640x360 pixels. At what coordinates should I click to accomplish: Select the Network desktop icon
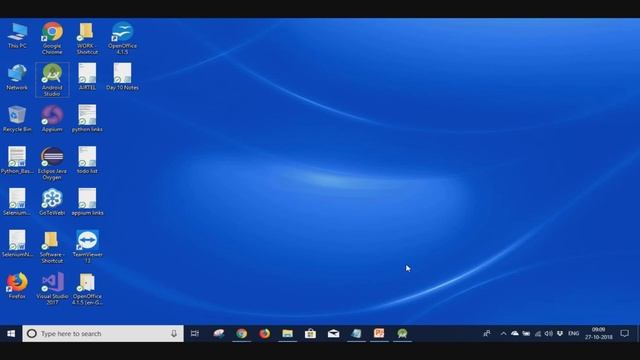tap(17, 78)
